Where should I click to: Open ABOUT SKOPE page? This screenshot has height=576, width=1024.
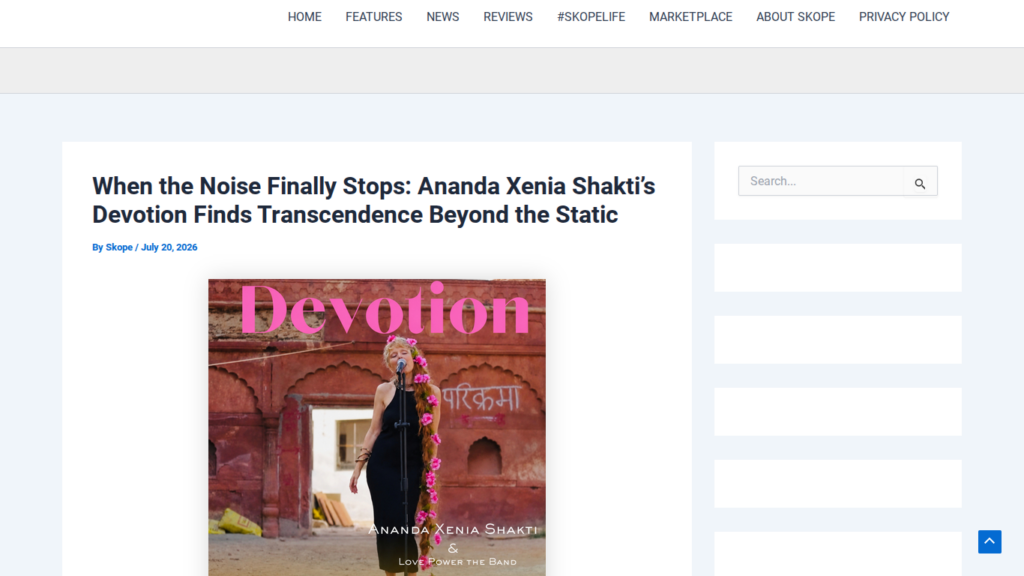click(795, 17)
